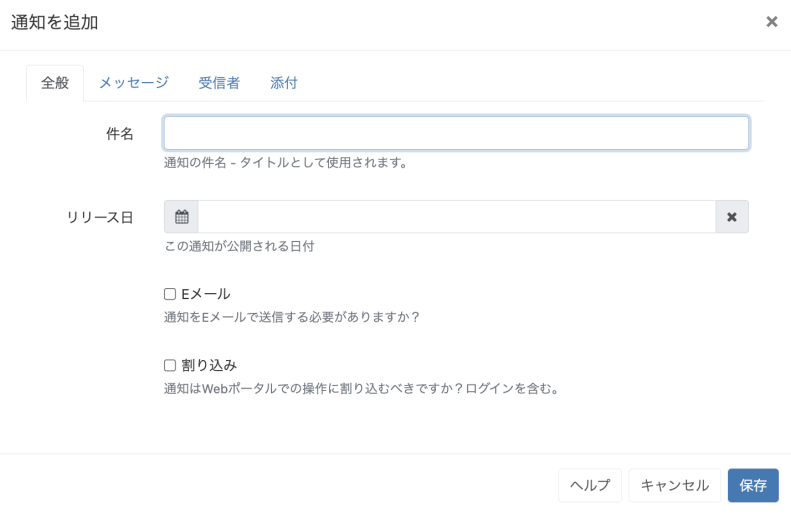Click the hint 通知の件名 - タイトルとして使用されます。
The width and height of the screenshot is (791, 514).
pyautogui.click(x=286, y=162)
